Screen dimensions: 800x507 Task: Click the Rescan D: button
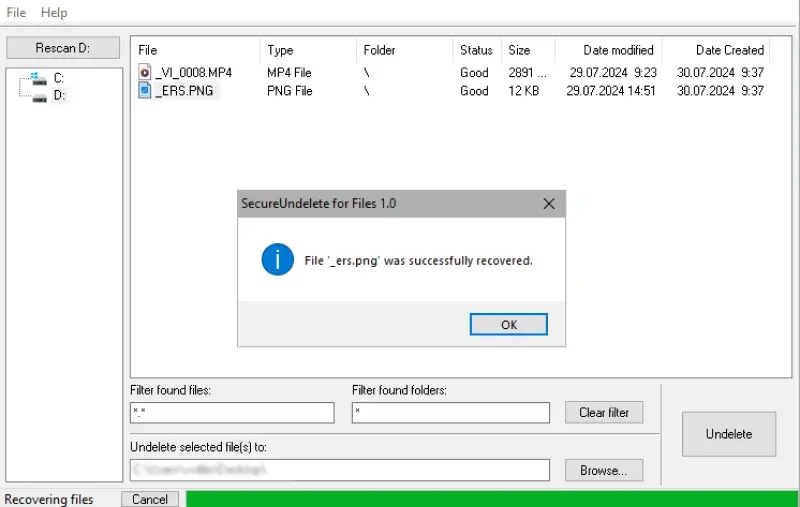pos(63,48)
